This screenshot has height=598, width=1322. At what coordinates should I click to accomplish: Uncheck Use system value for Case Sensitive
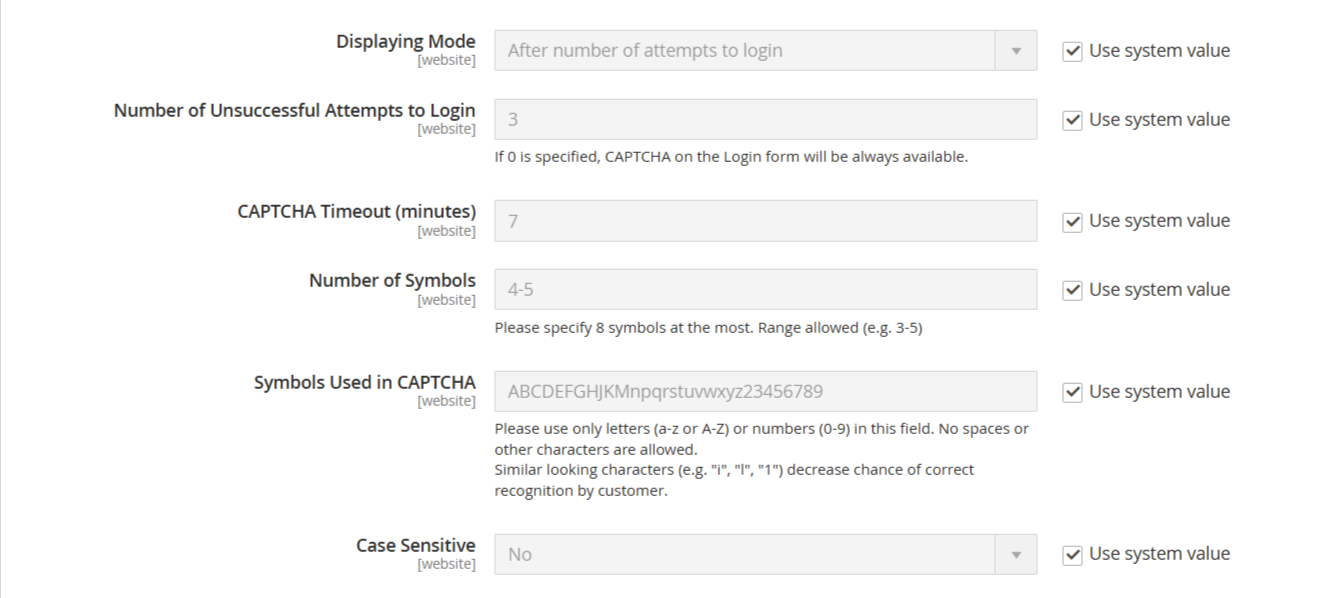[1072, 554]
